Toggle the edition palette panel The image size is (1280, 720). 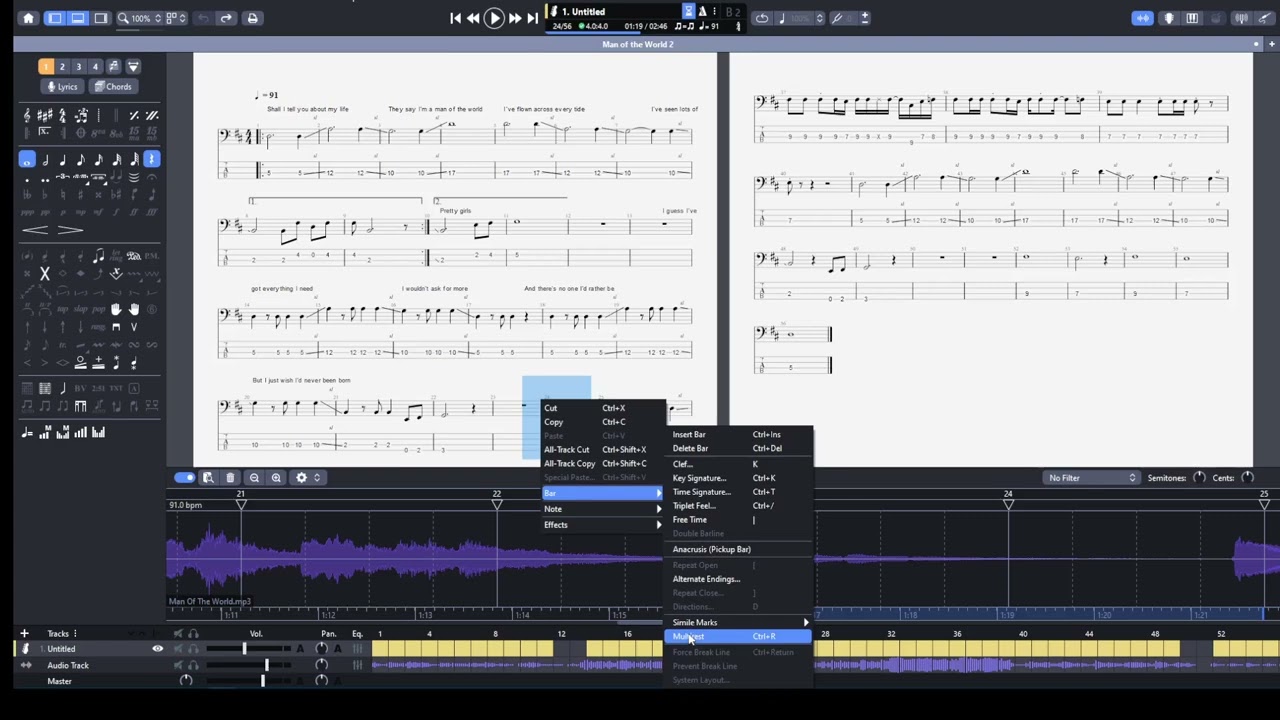[54, 18]
